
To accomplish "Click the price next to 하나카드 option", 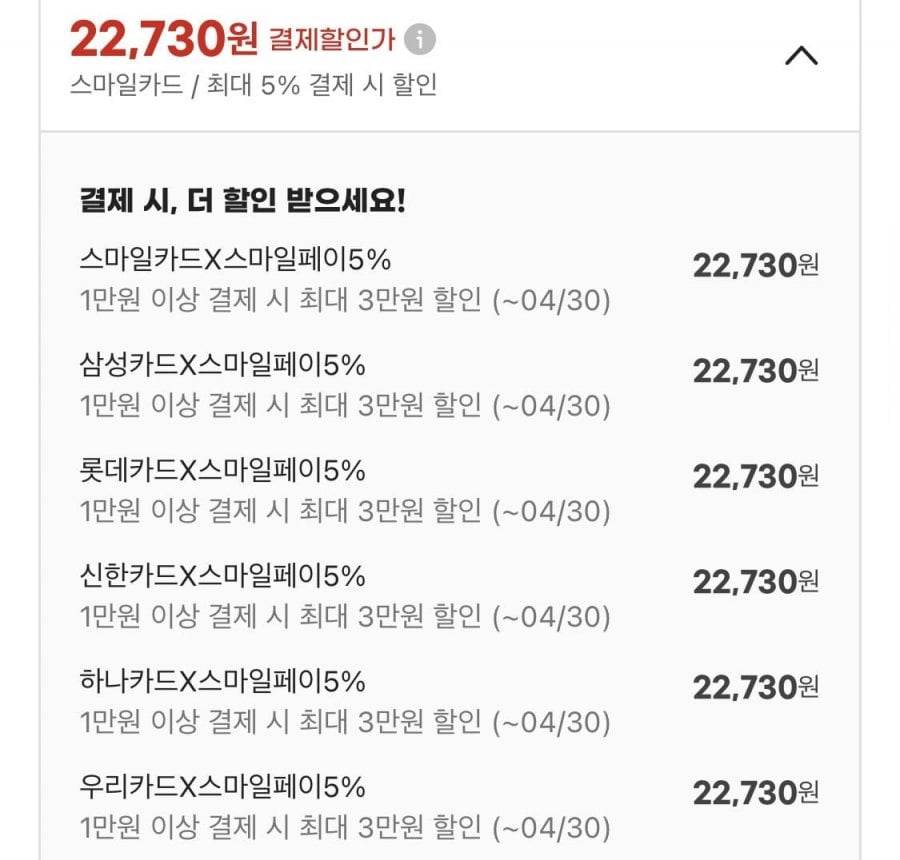I will tap(755, 688).
